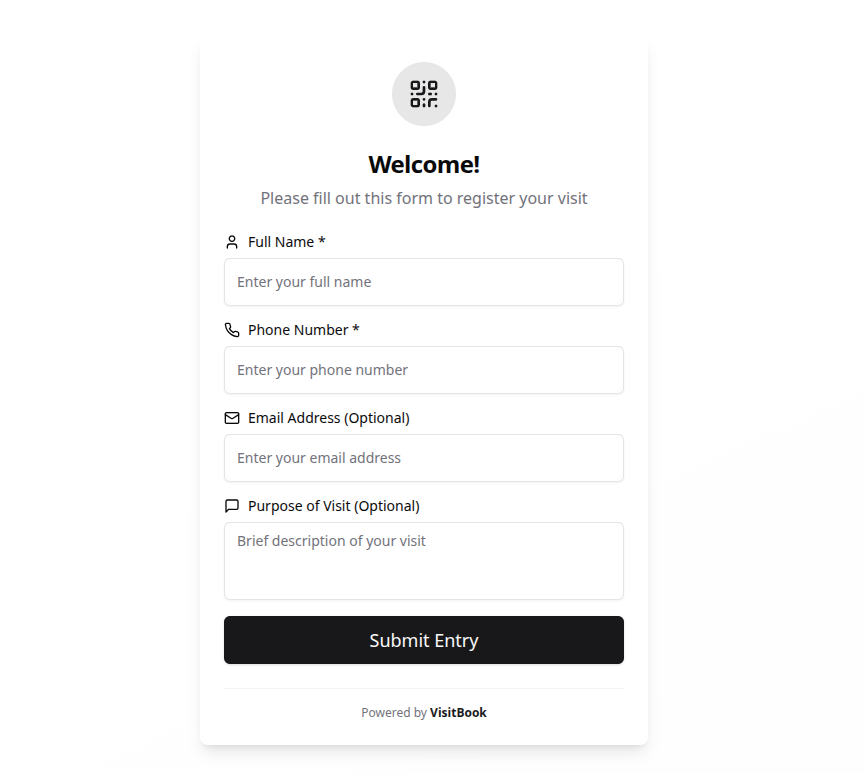Click the divider line above the footer

click(x=424, y=688)
